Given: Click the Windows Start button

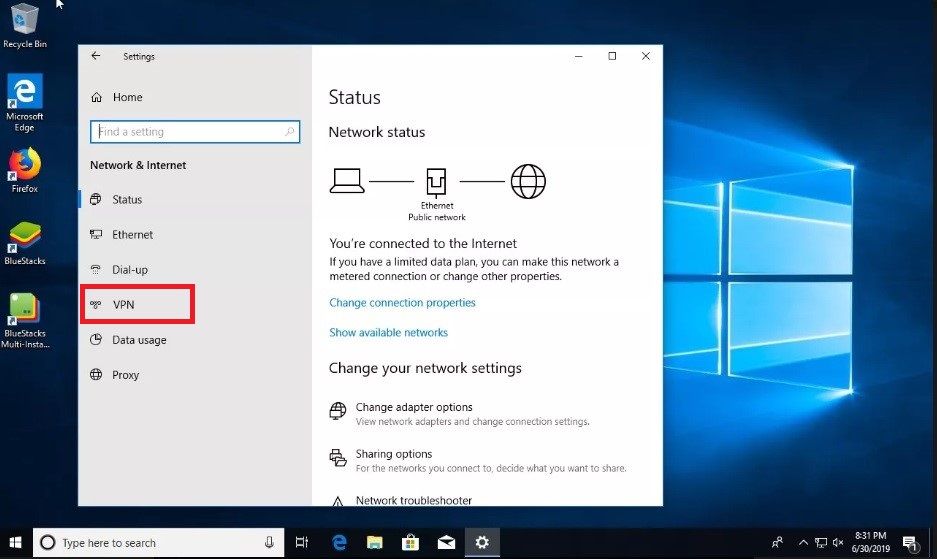Looking at the screenshot, I should [16, 542].
